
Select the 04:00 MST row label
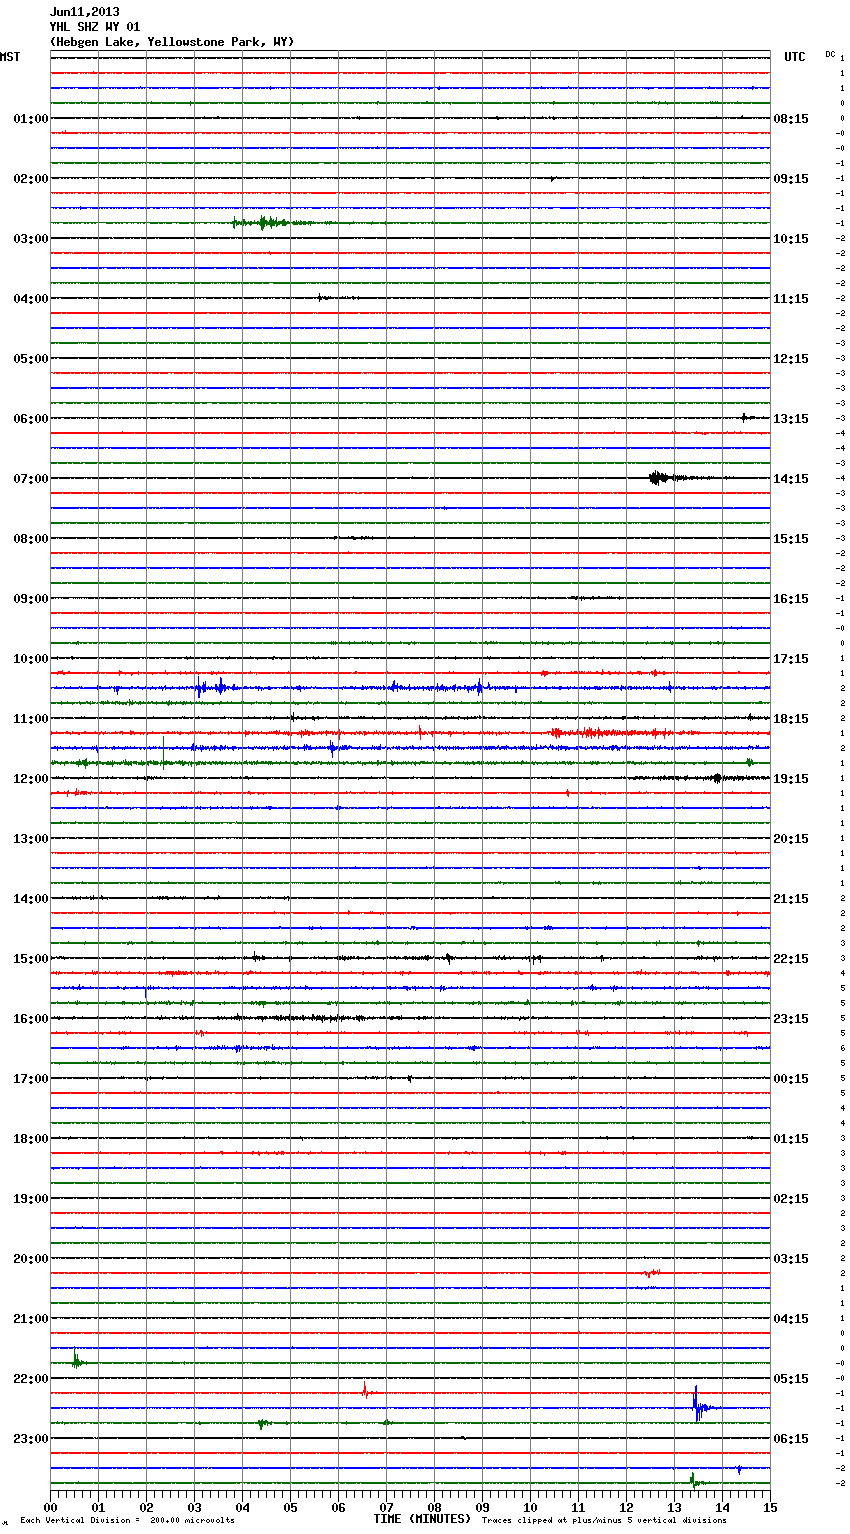click(30, 299)
